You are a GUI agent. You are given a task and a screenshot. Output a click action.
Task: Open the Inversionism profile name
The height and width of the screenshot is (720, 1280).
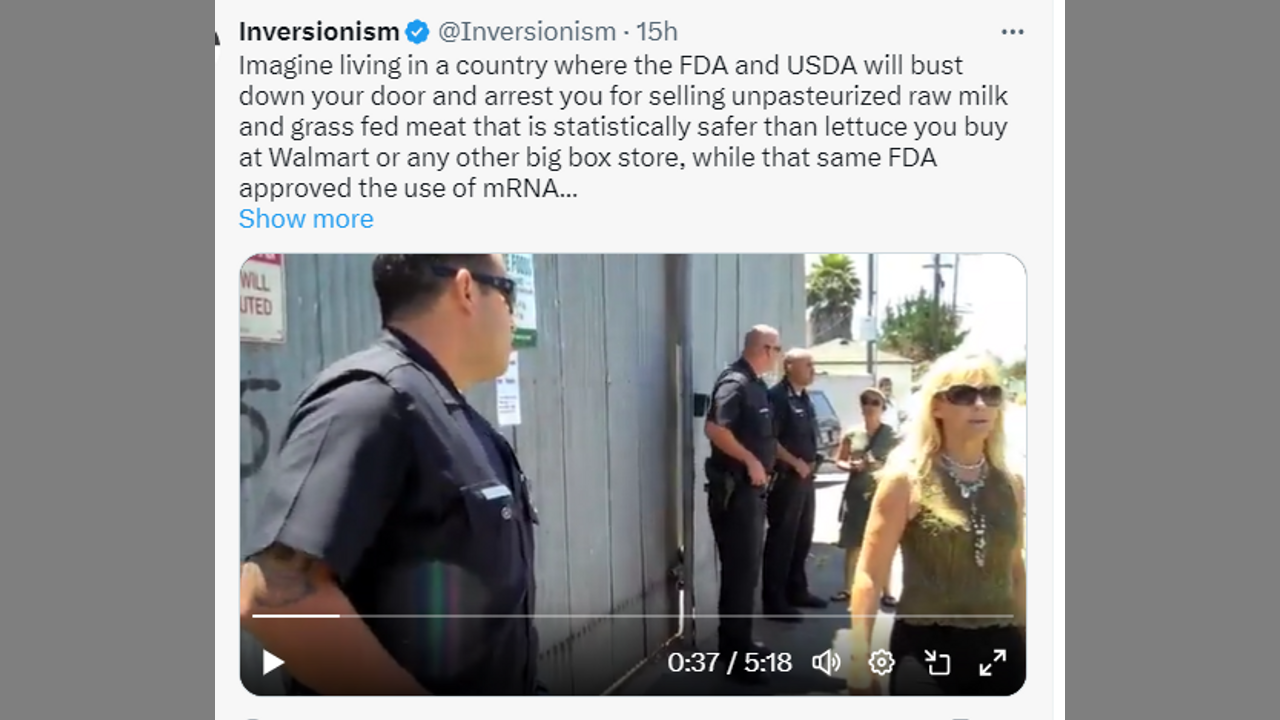click(319, 32)
